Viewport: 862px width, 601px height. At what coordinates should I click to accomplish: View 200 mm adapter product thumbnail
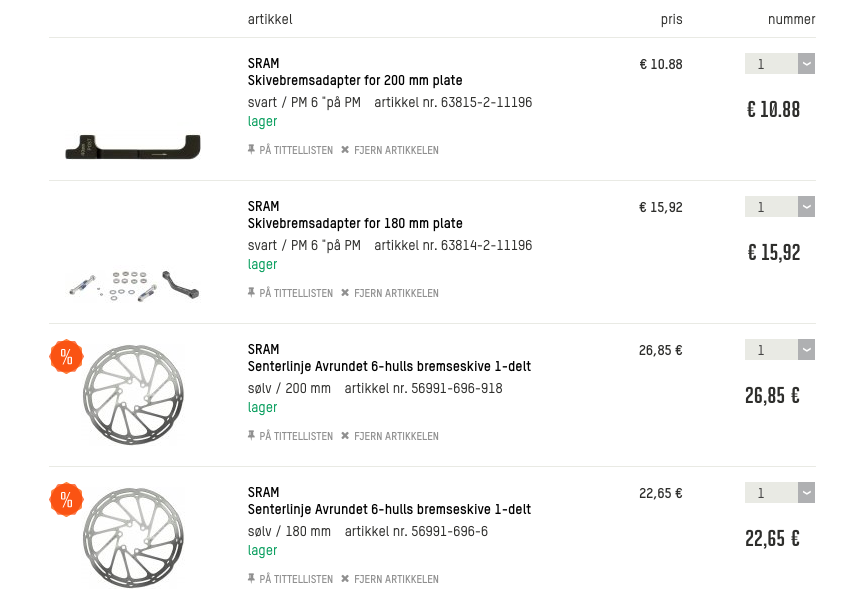133,147
